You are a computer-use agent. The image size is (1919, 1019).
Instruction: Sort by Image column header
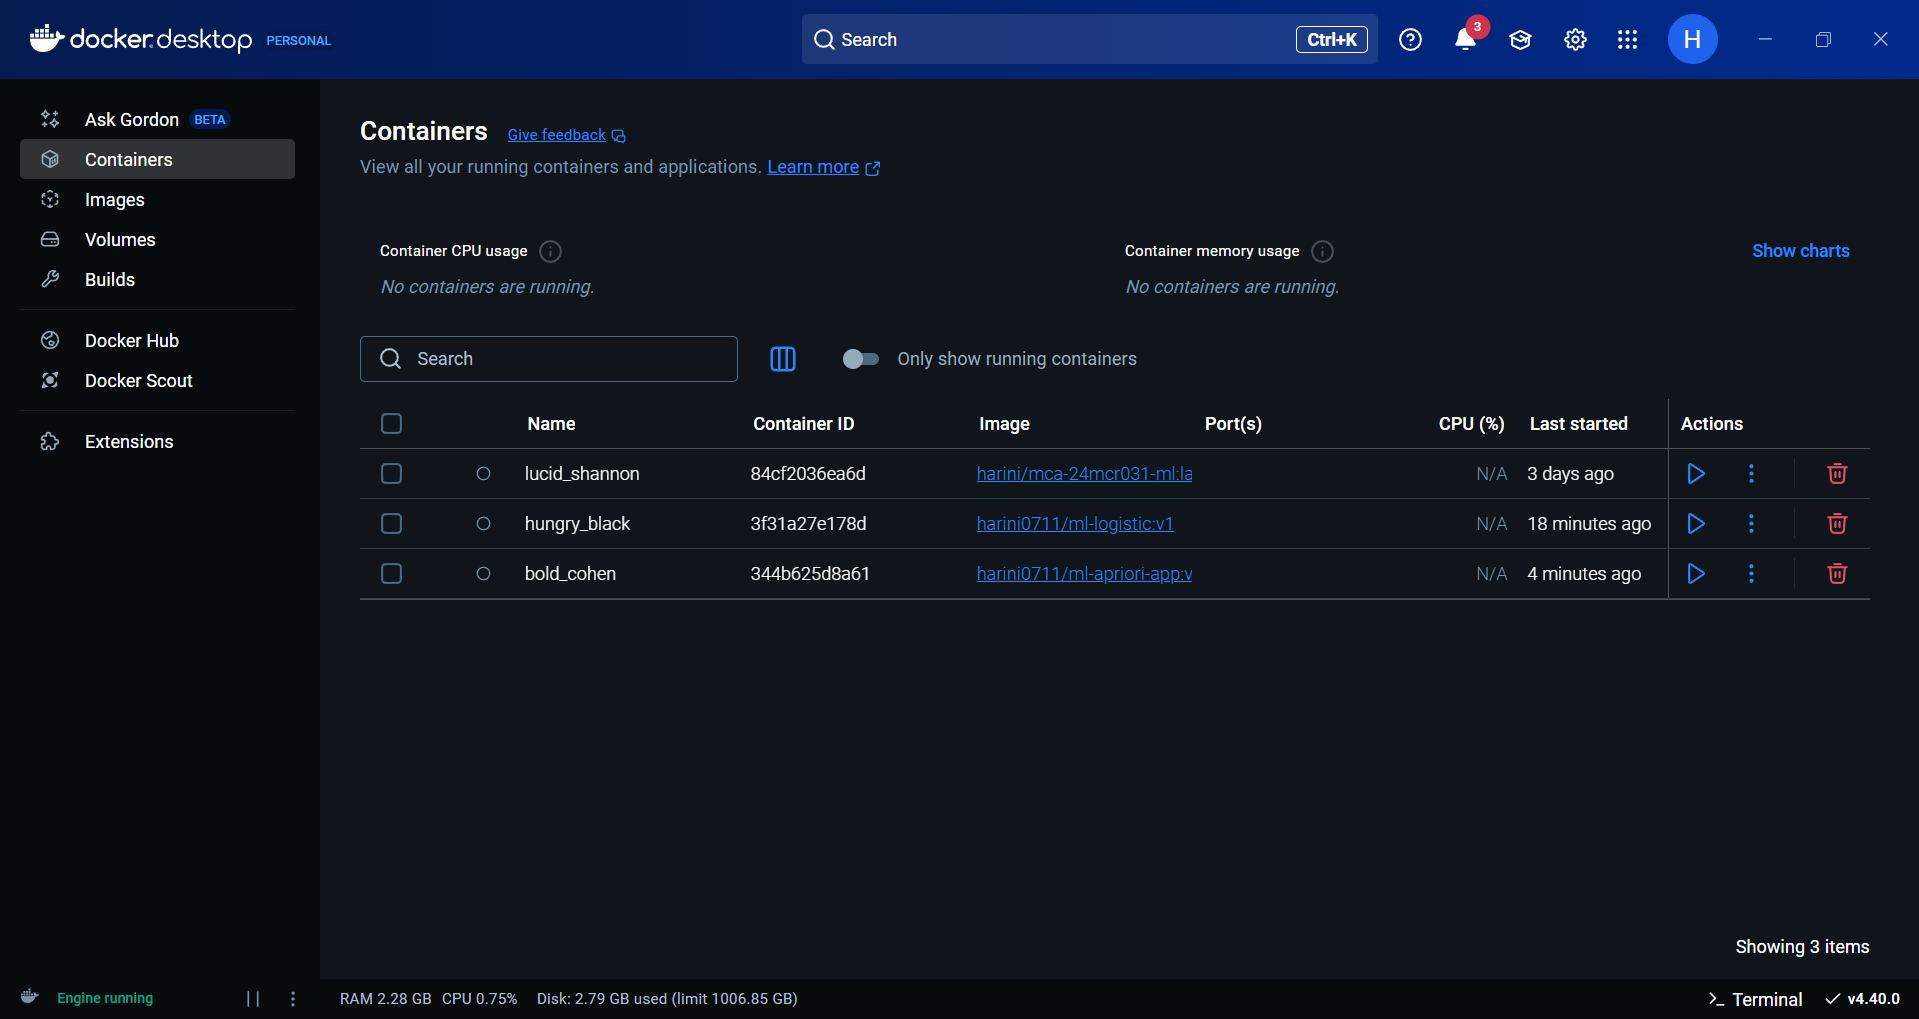tap(1004, 424)
